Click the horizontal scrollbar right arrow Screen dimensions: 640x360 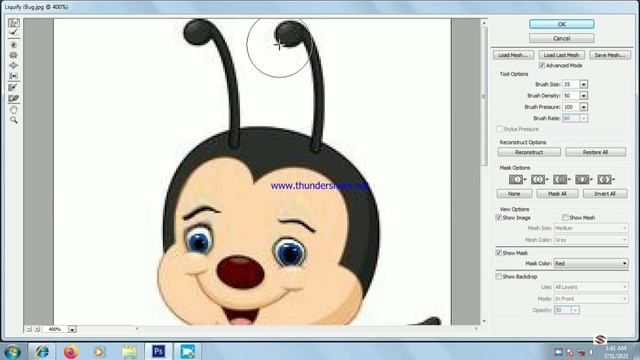pos(476,329)
